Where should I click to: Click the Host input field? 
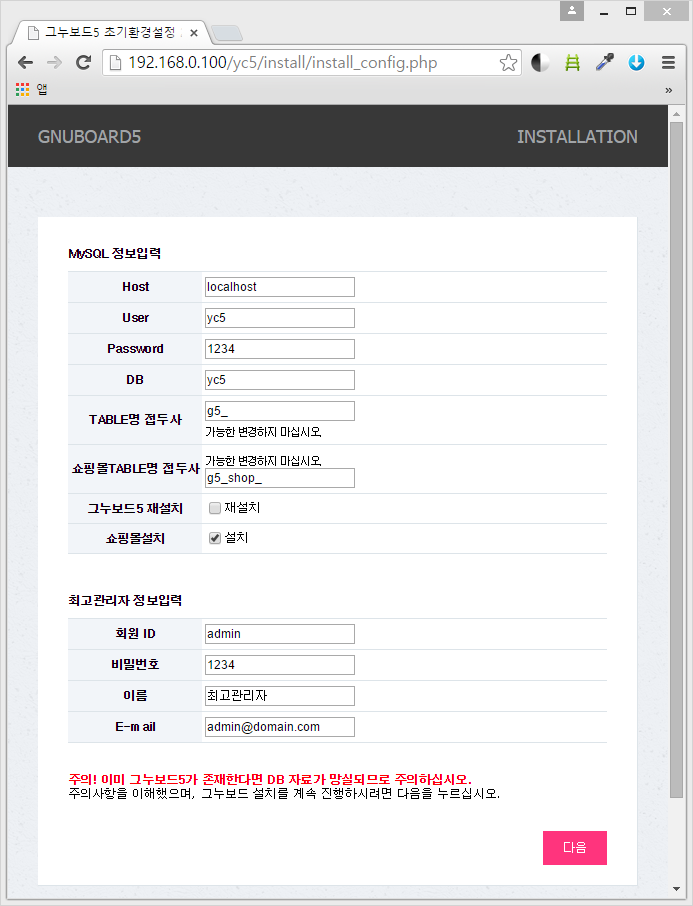(x=280, y=287)
